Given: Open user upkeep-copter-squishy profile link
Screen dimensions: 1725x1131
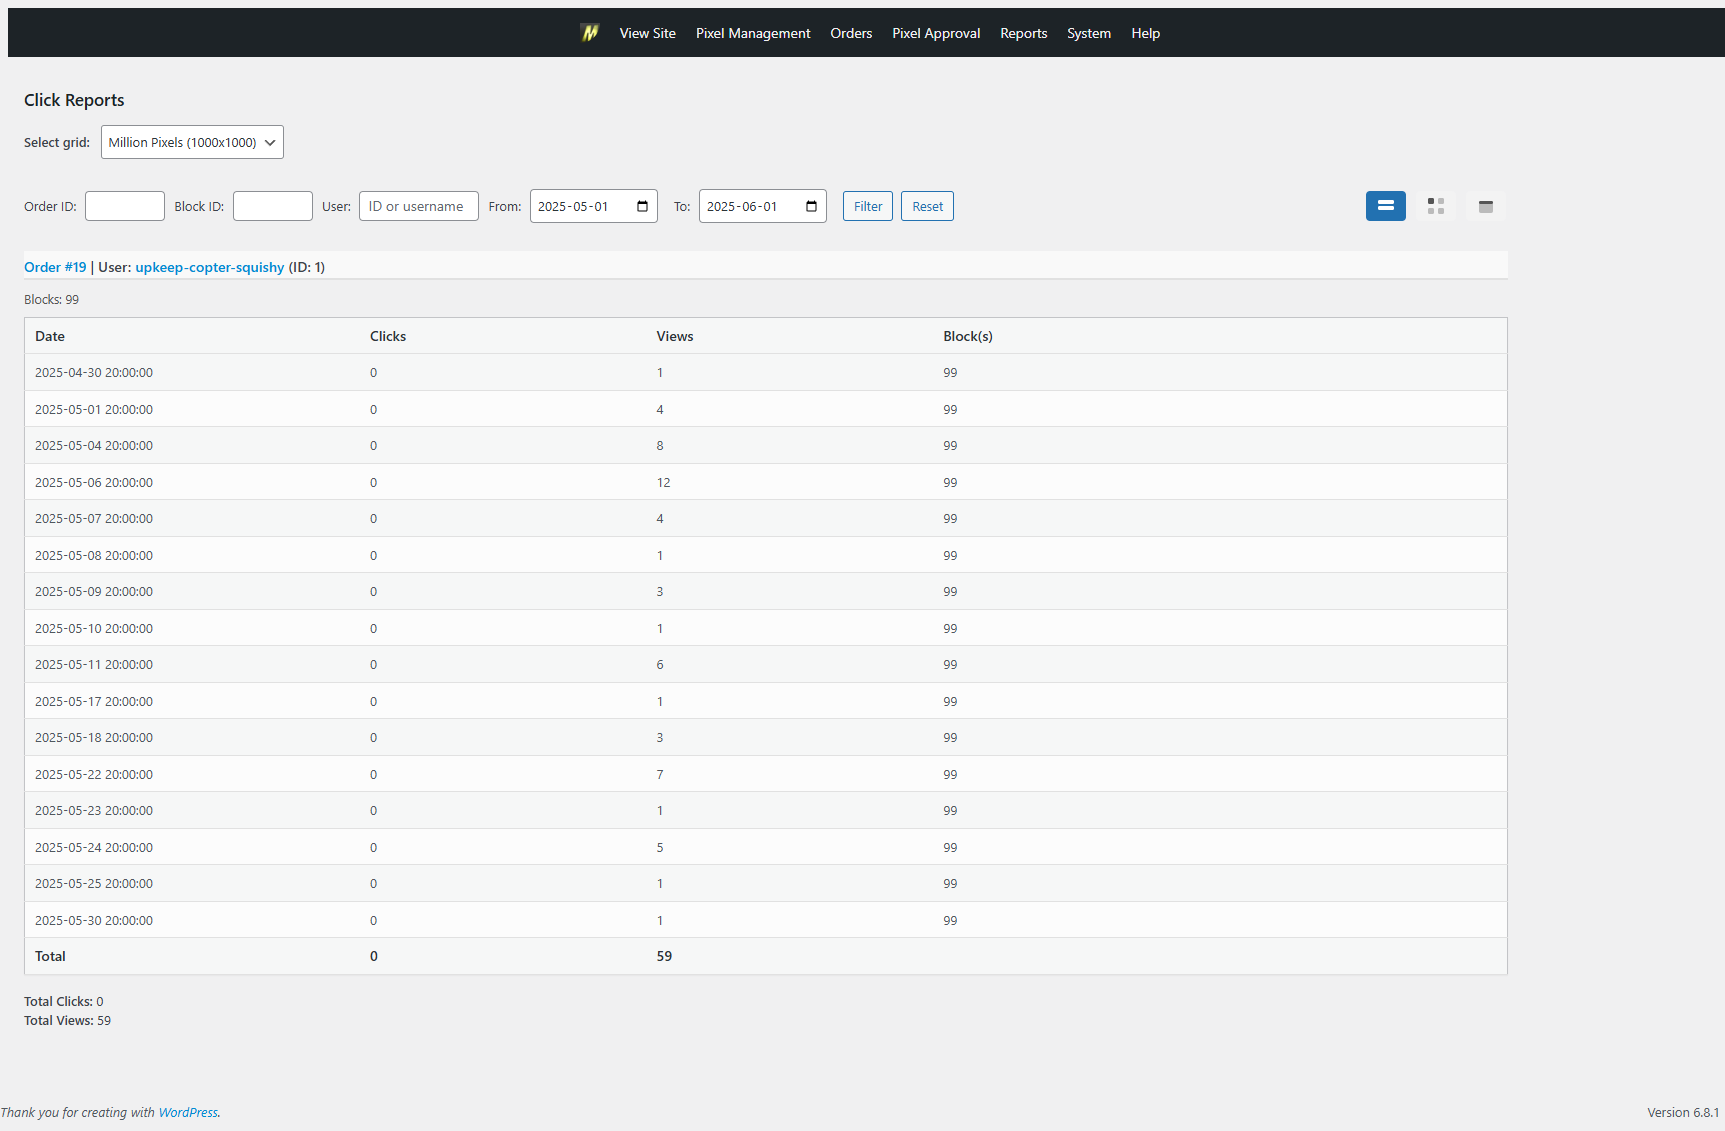Looking at the screenshot, I should pos(210,267).
